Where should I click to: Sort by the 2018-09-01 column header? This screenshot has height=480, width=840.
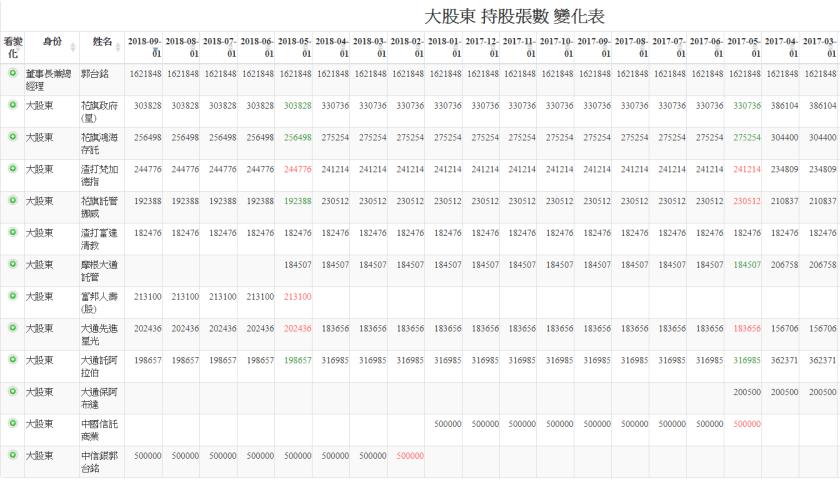[x=145, y=47]
